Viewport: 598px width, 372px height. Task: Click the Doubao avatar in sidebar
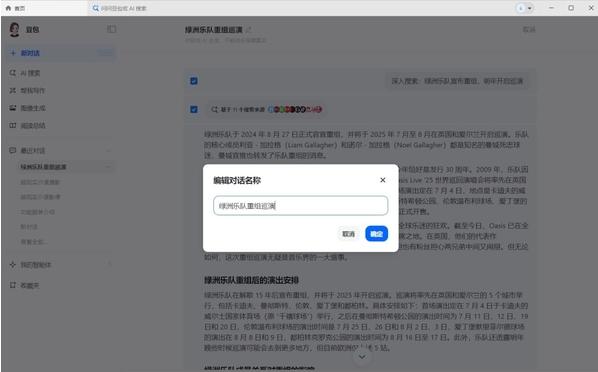(x=14, y=29)
